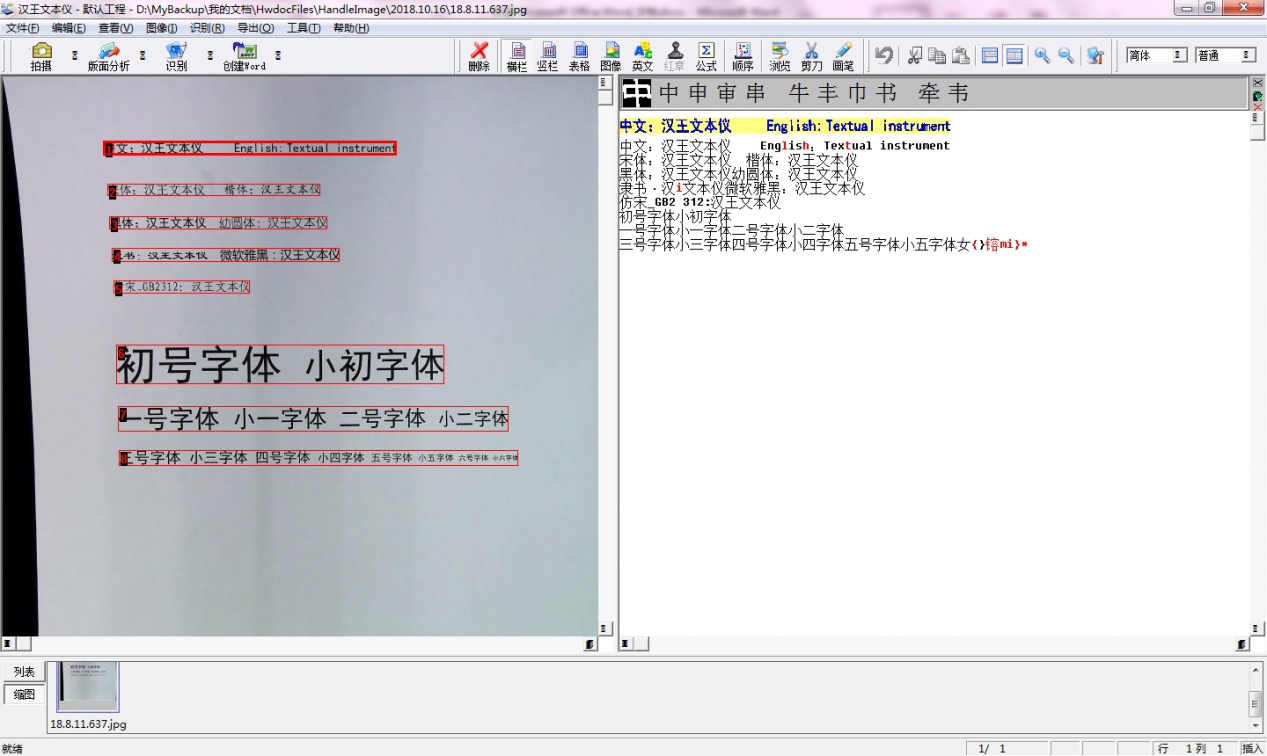Choose candidate character 串
The height and width of the screenshot is (756, 1267).
[756, 94]
